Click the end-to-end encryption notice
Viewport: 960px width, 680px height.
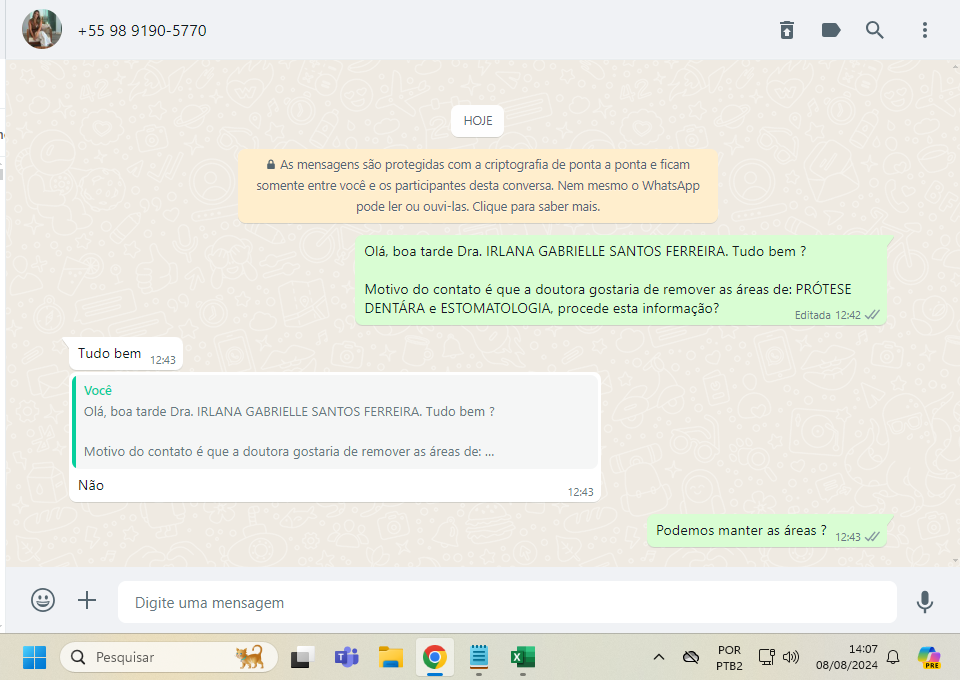[x=478, y=186]
